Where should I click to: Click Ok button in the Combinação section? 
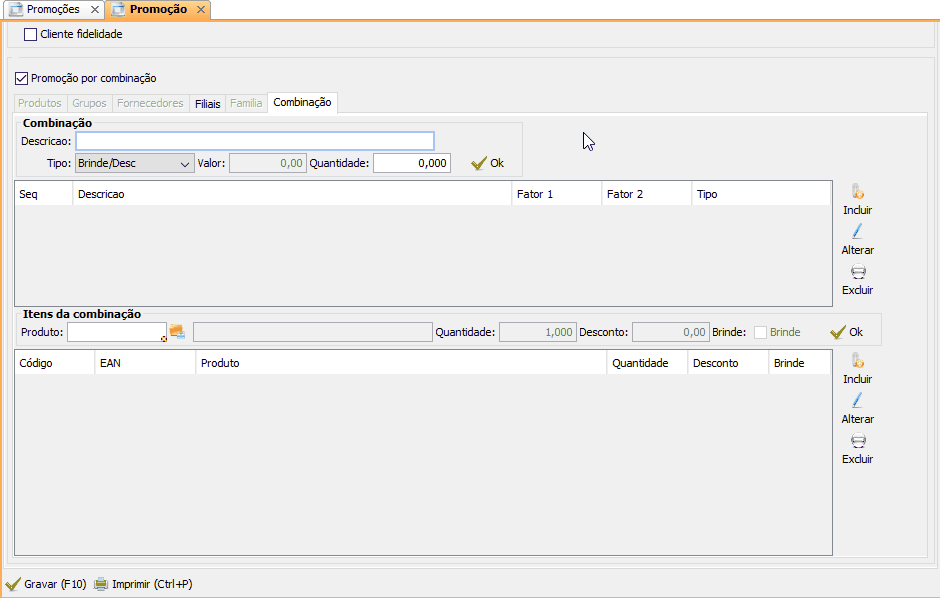(x=487, y=163)
